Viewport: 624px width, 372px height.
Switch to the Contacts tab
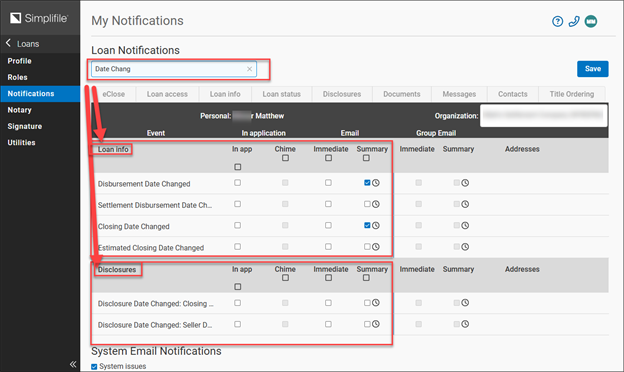[x=513, y=94]
